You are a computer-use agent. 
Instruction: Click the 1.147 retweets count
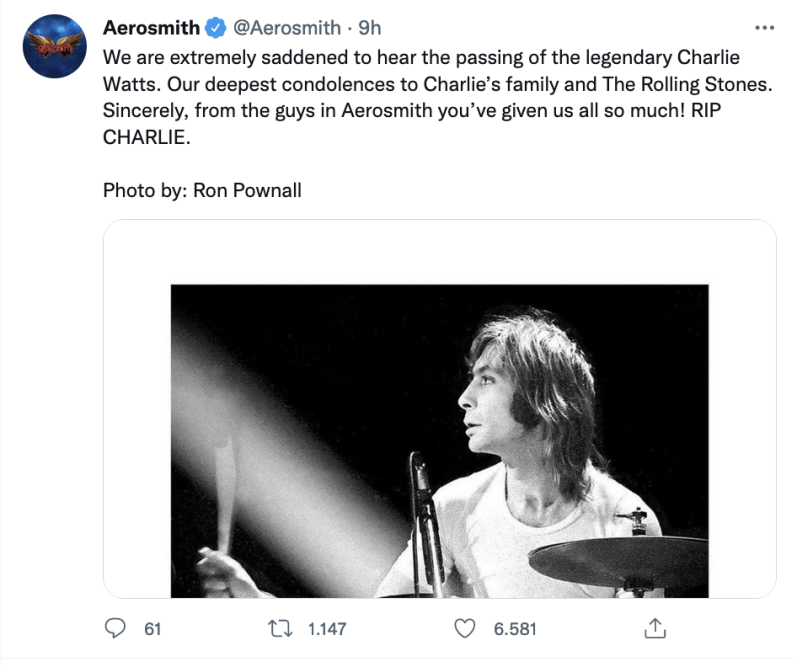point(326,629)
